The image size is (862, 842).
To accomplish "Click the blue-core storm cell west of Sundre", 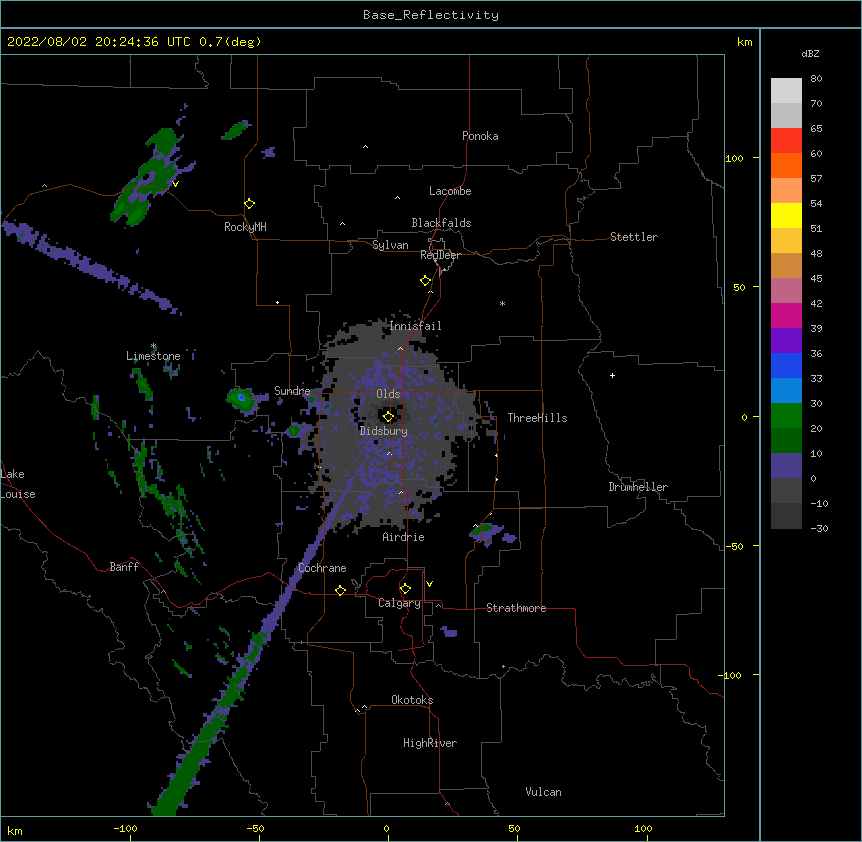I will [x=241, y=400].
